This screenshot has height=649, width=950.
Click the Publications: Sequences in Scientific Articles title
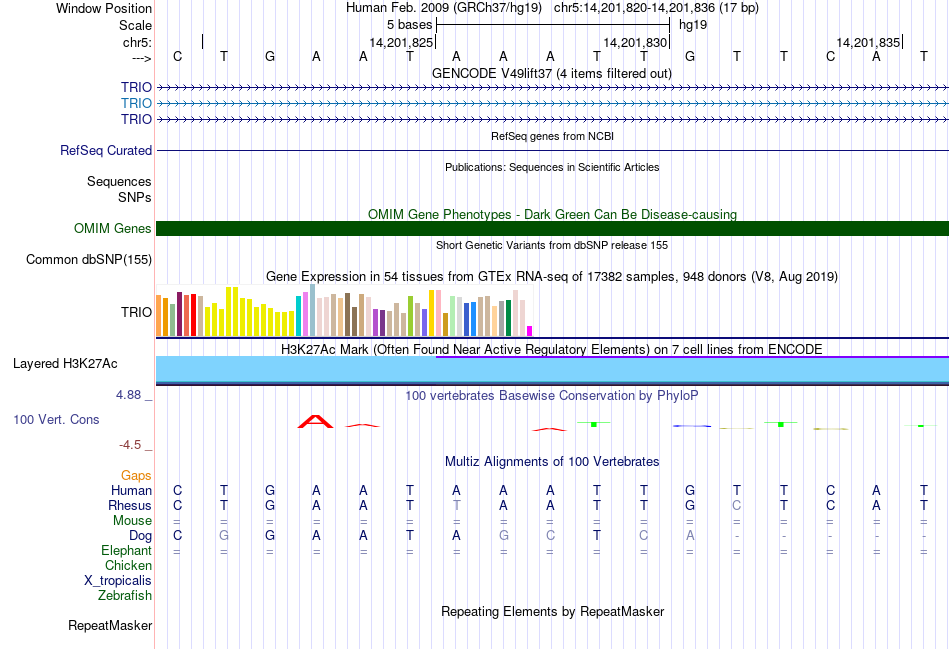pyautogui.click(x=552, y=167)
